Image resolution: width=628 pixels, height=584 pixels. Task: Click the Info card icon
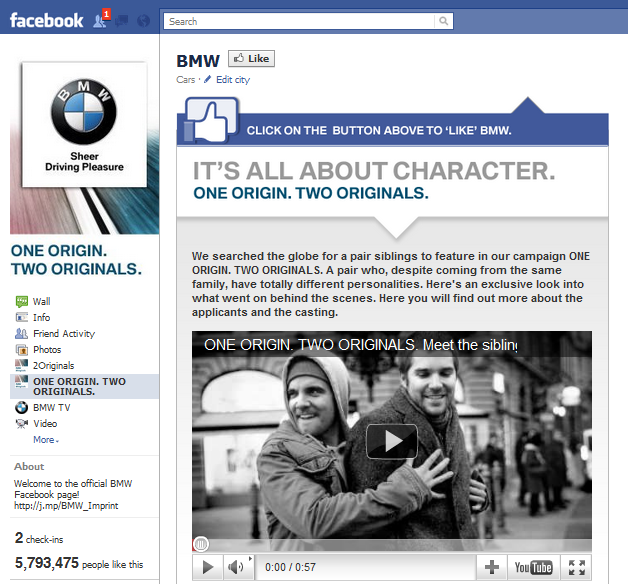(22, 317)
